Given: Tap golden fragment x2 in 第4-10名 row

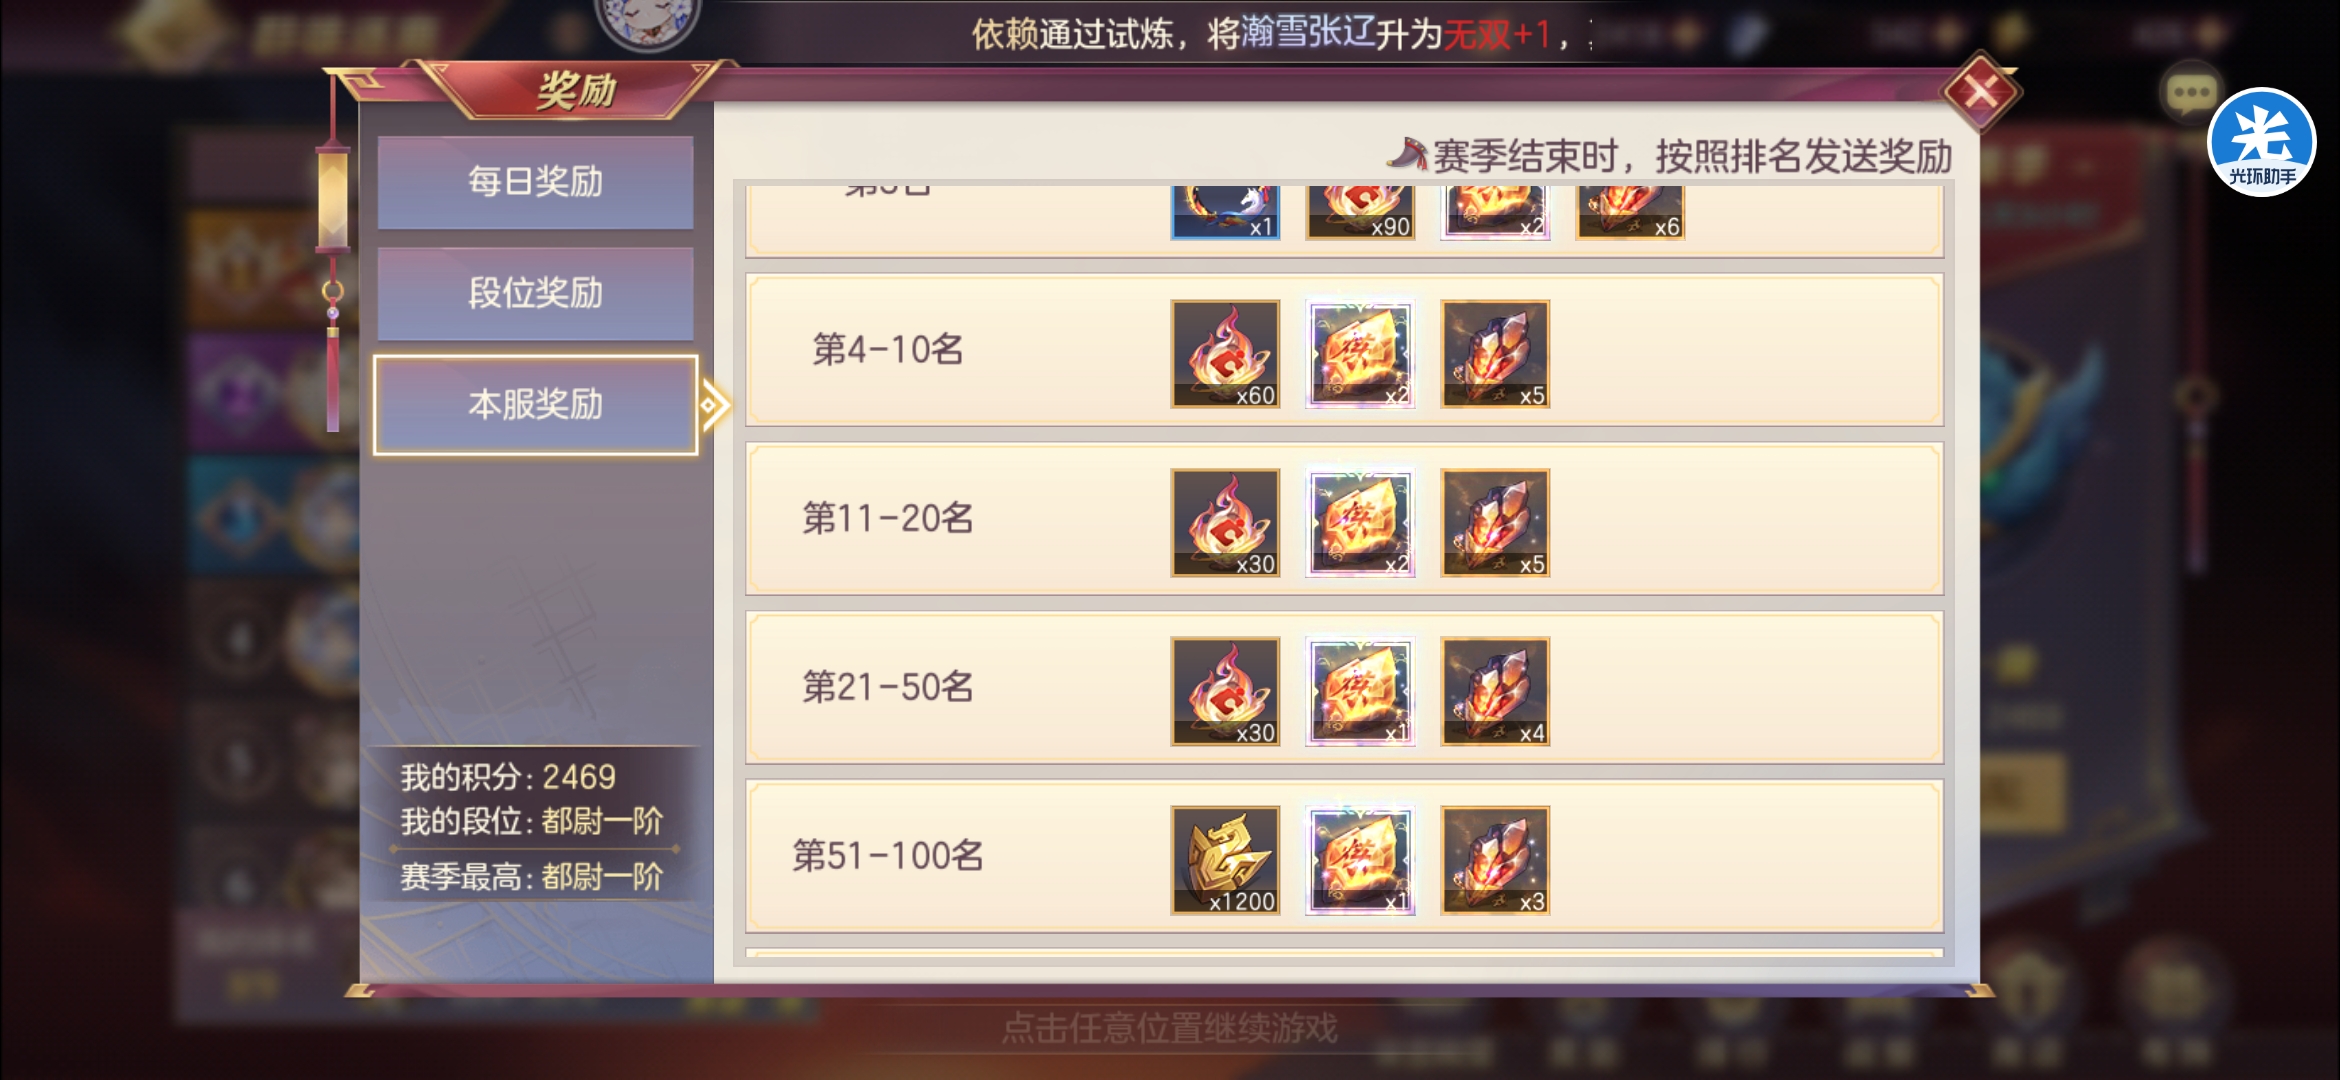Looking at the screenshot, I should pyautogui.click(x=1360, y=354).
